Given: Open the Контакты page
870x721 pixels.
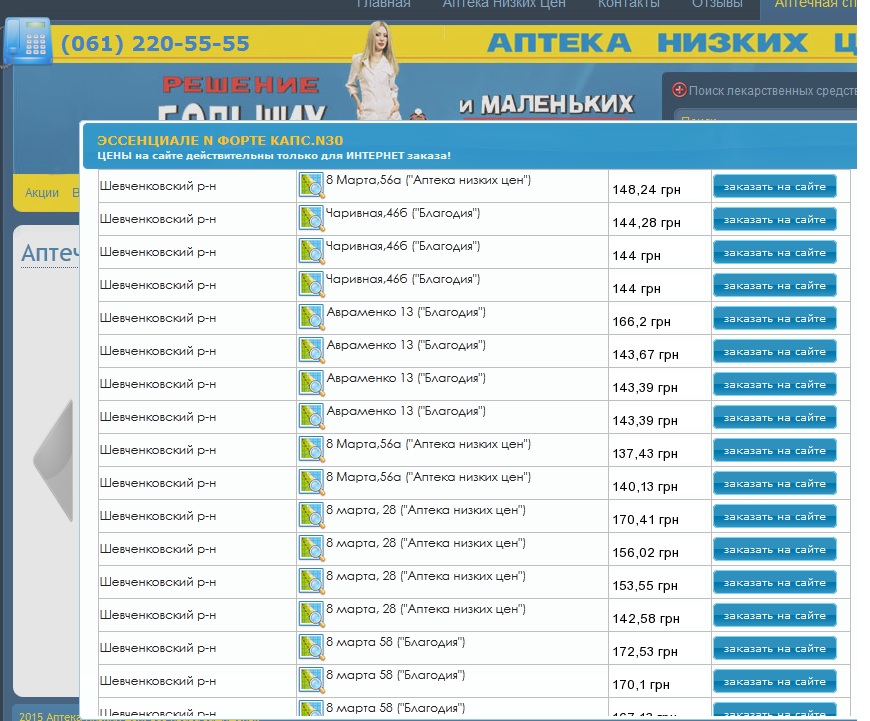Looking at the screenshot, I should point(628,4).
